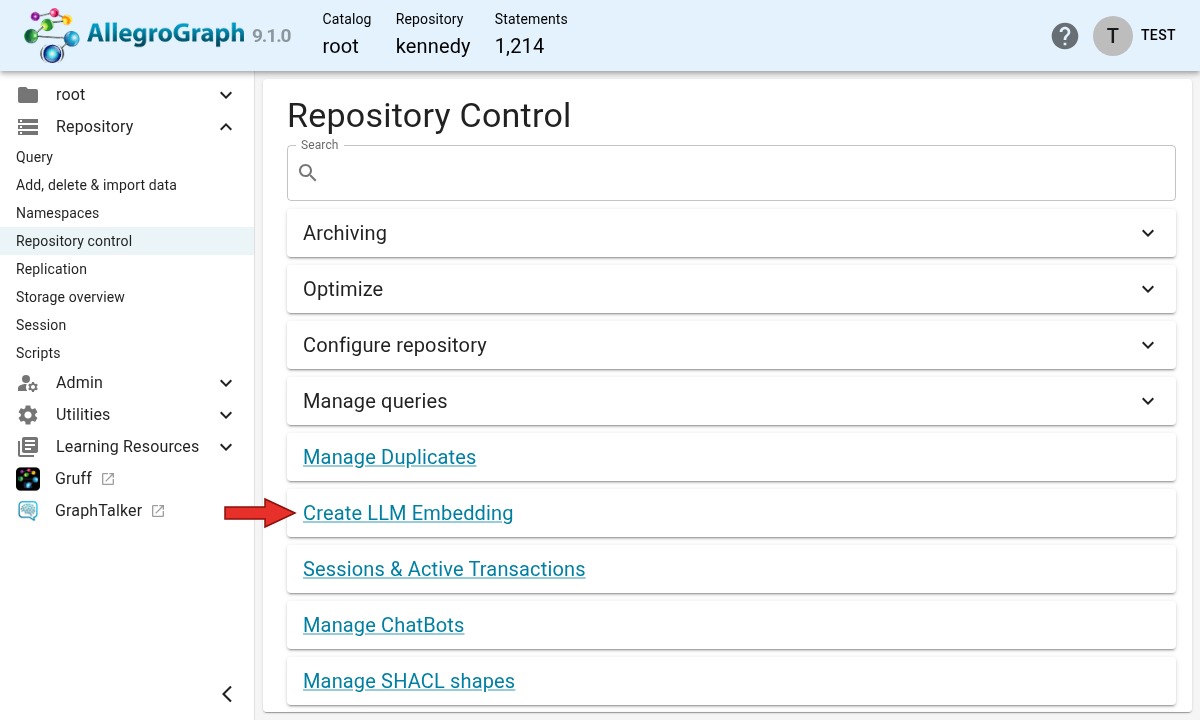Image resolution: width=1200 pixels, height=720 pixels.
Task: Open Storage overview
Action: [x=70, y=297]
